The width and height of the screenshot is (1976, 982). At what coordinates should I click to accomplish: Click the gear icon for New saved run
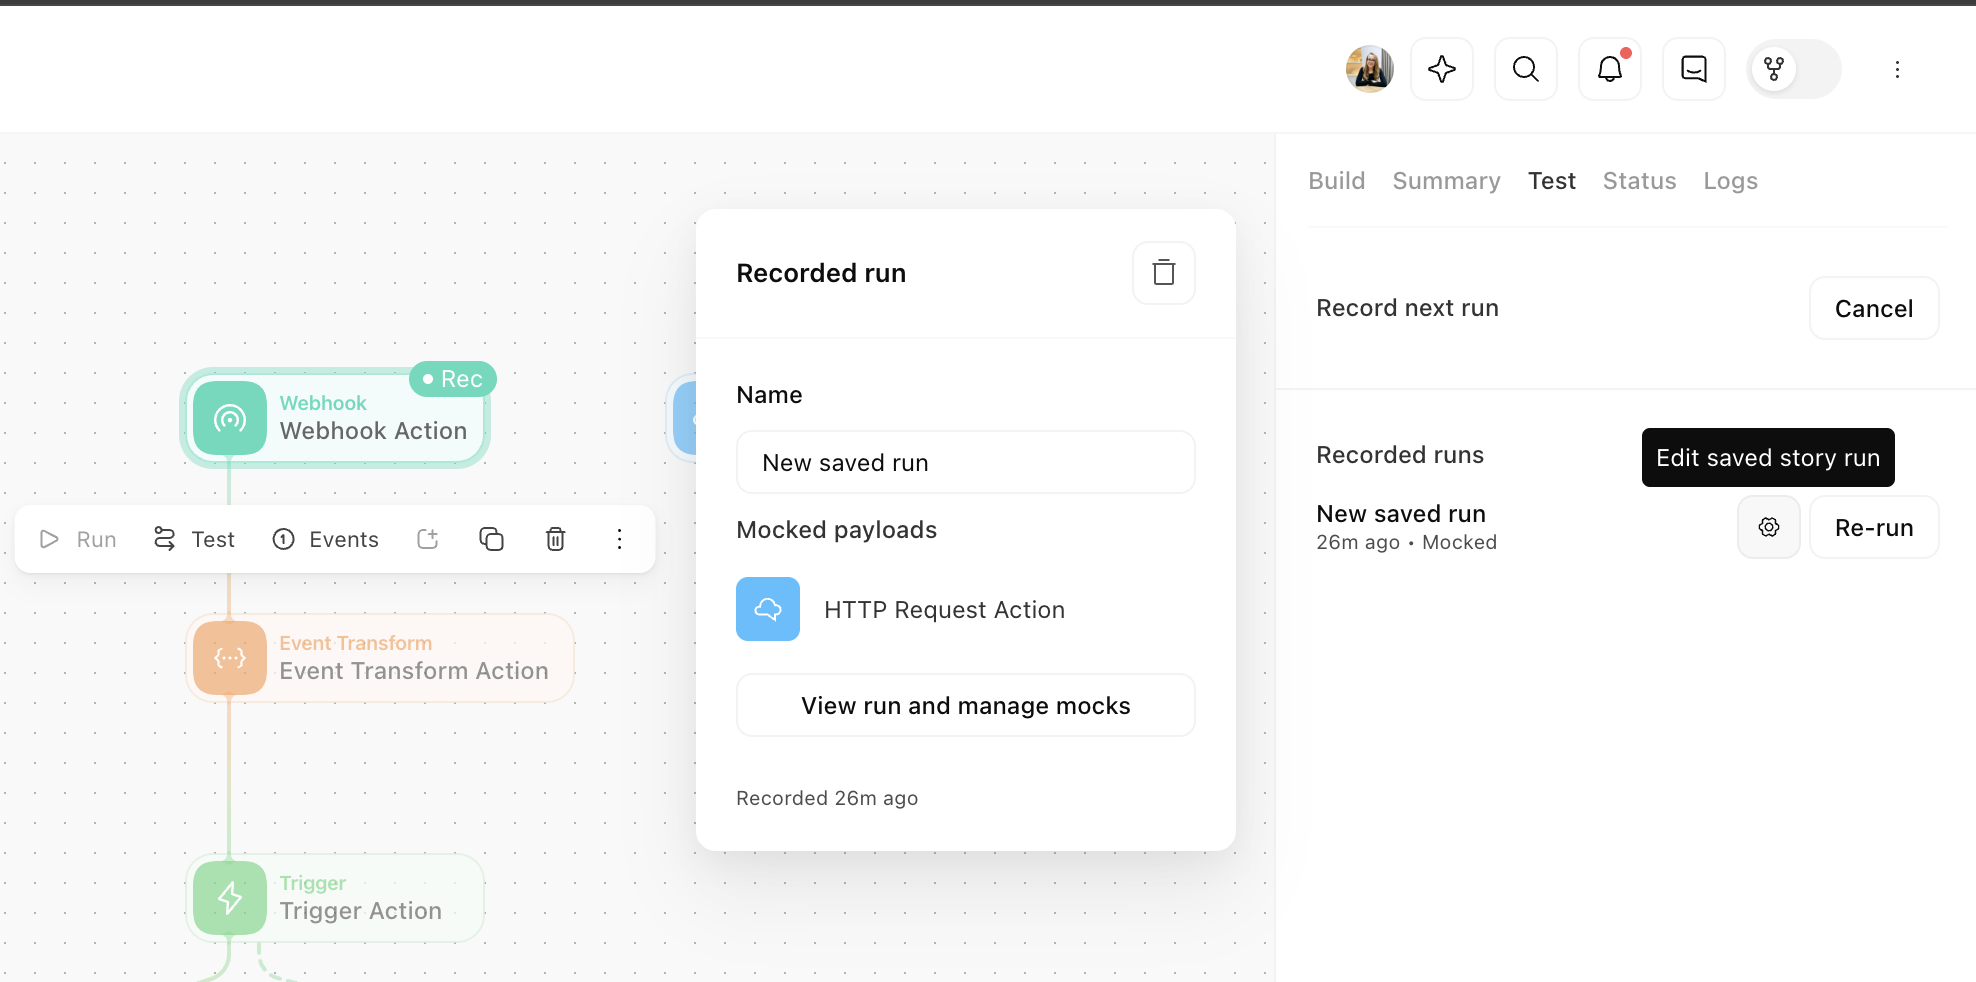(x=1768, y=527)
